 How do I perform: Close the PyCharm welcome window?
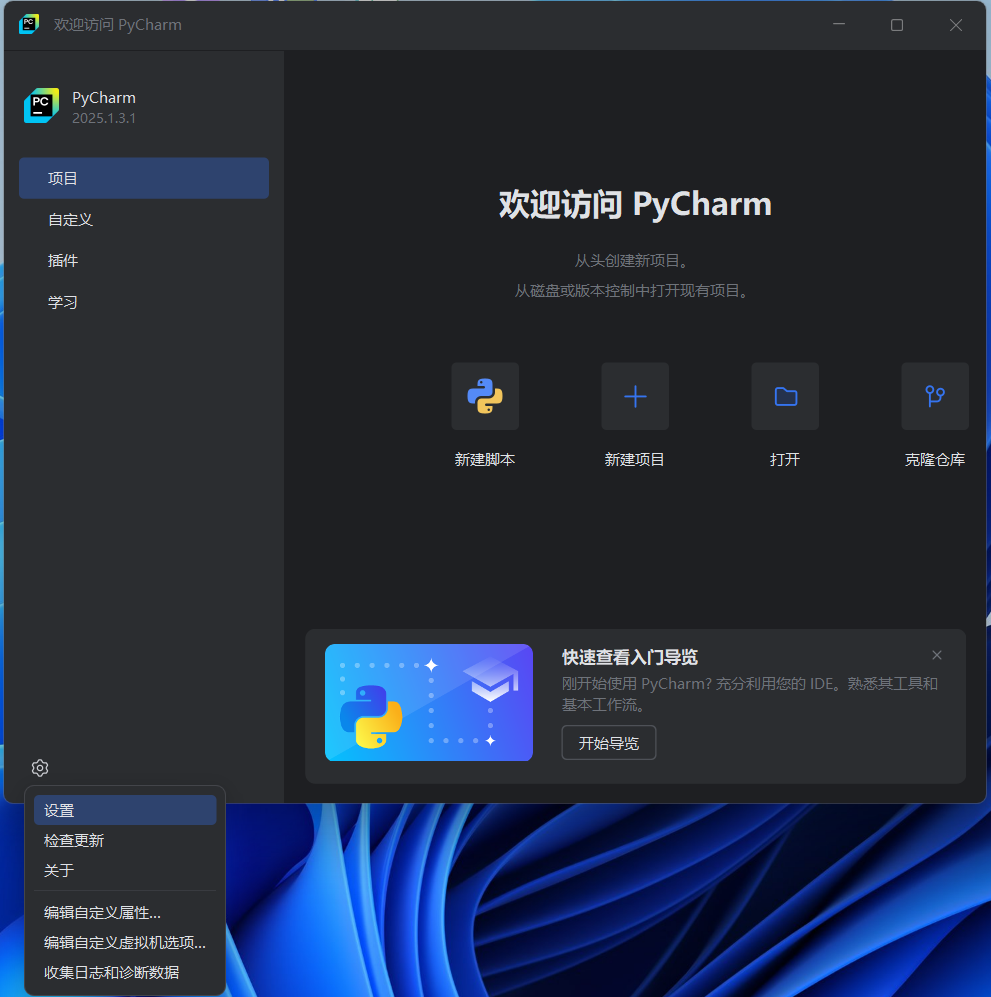[x=955, y=25]
